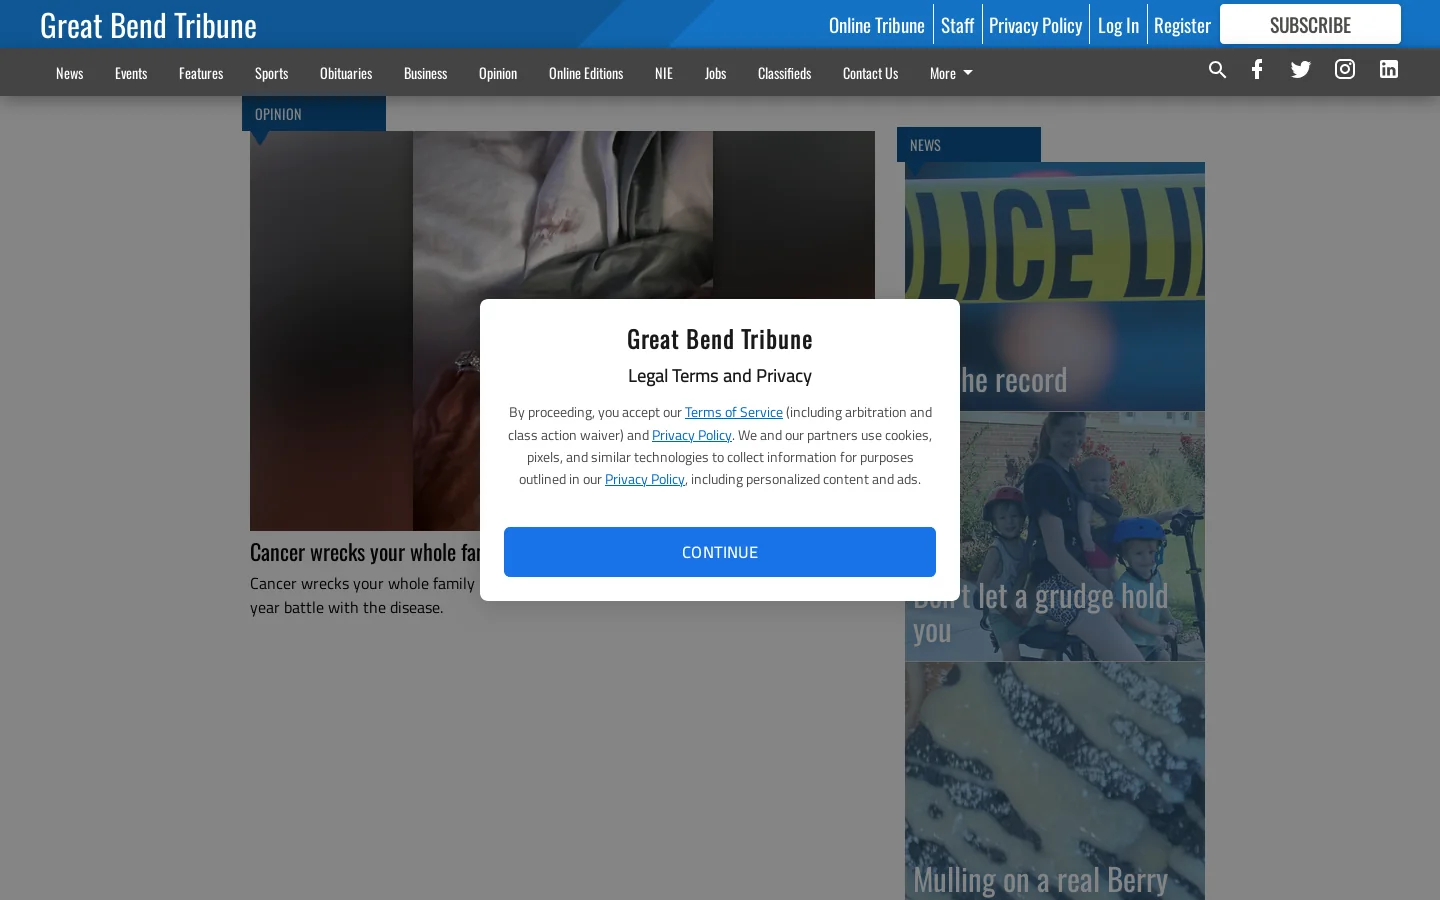Viewport: 1440px width, 900px height.
Task: Open the main cancer article image
Action: 562,331
